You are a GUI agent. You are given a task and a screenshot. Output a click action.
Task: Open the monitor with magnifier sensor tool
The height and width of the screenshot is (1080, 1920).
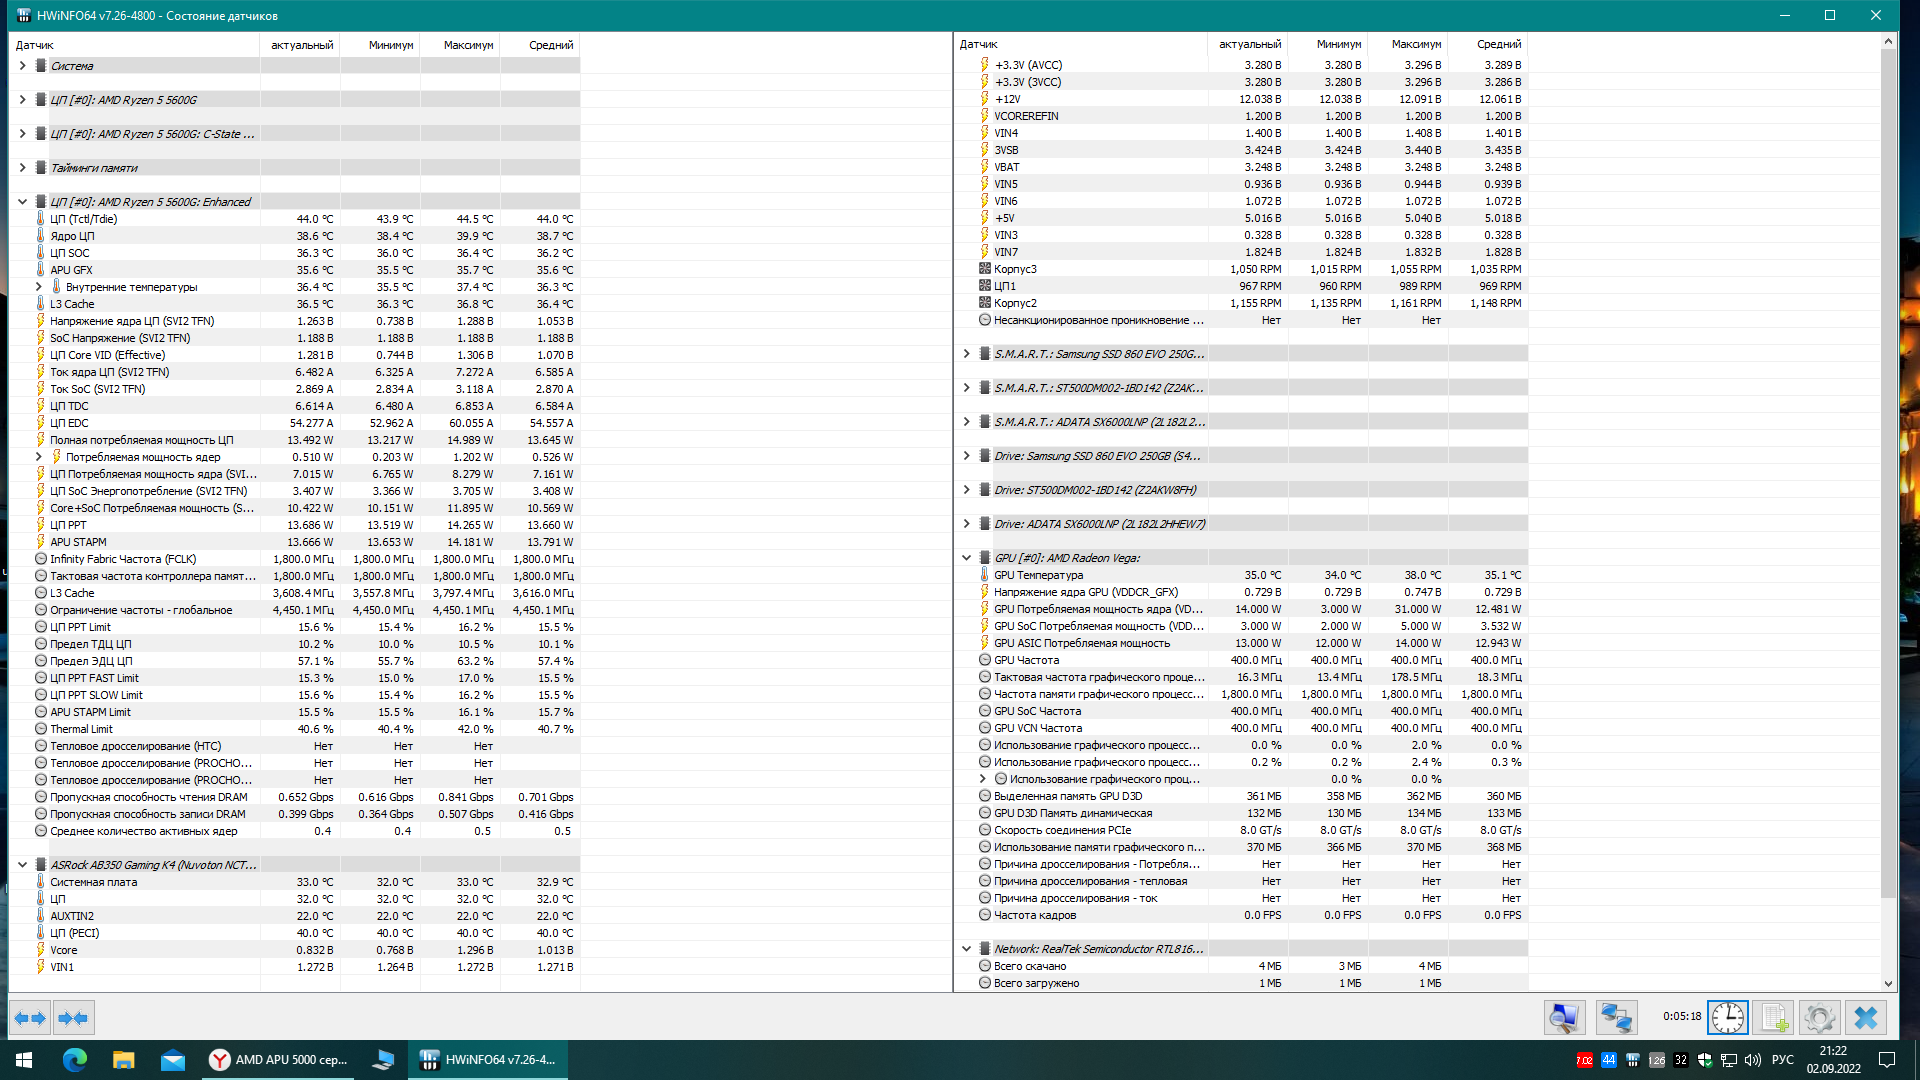click(1564, 1018)
